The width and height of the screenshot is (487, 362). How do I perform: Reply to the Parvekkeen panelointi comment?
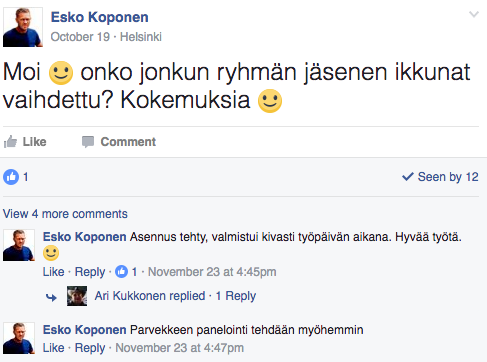click(x=90, y=348)
